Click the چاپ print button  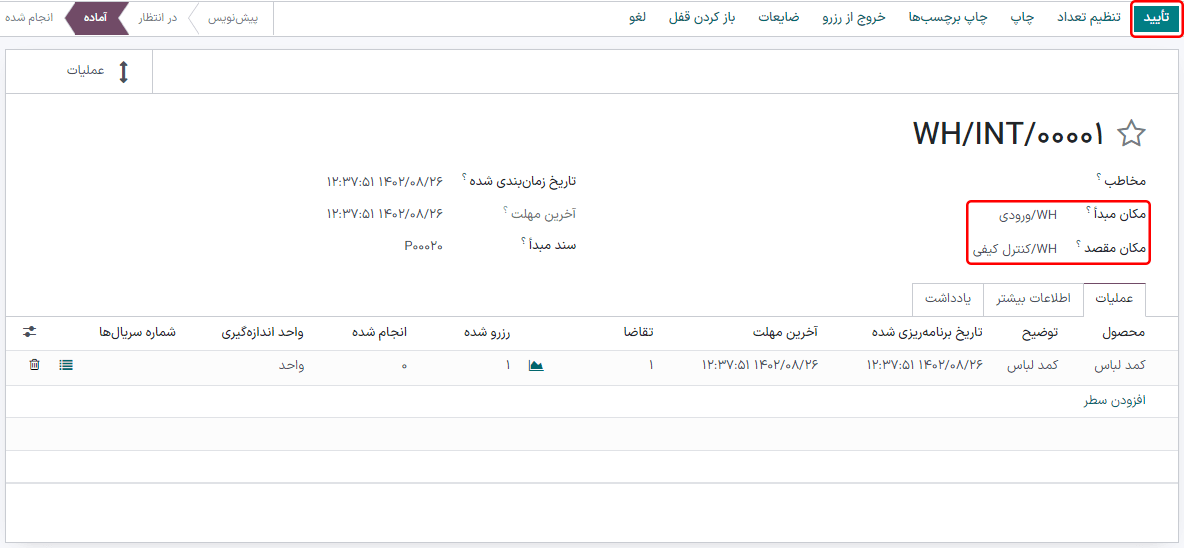(1023, 18)
